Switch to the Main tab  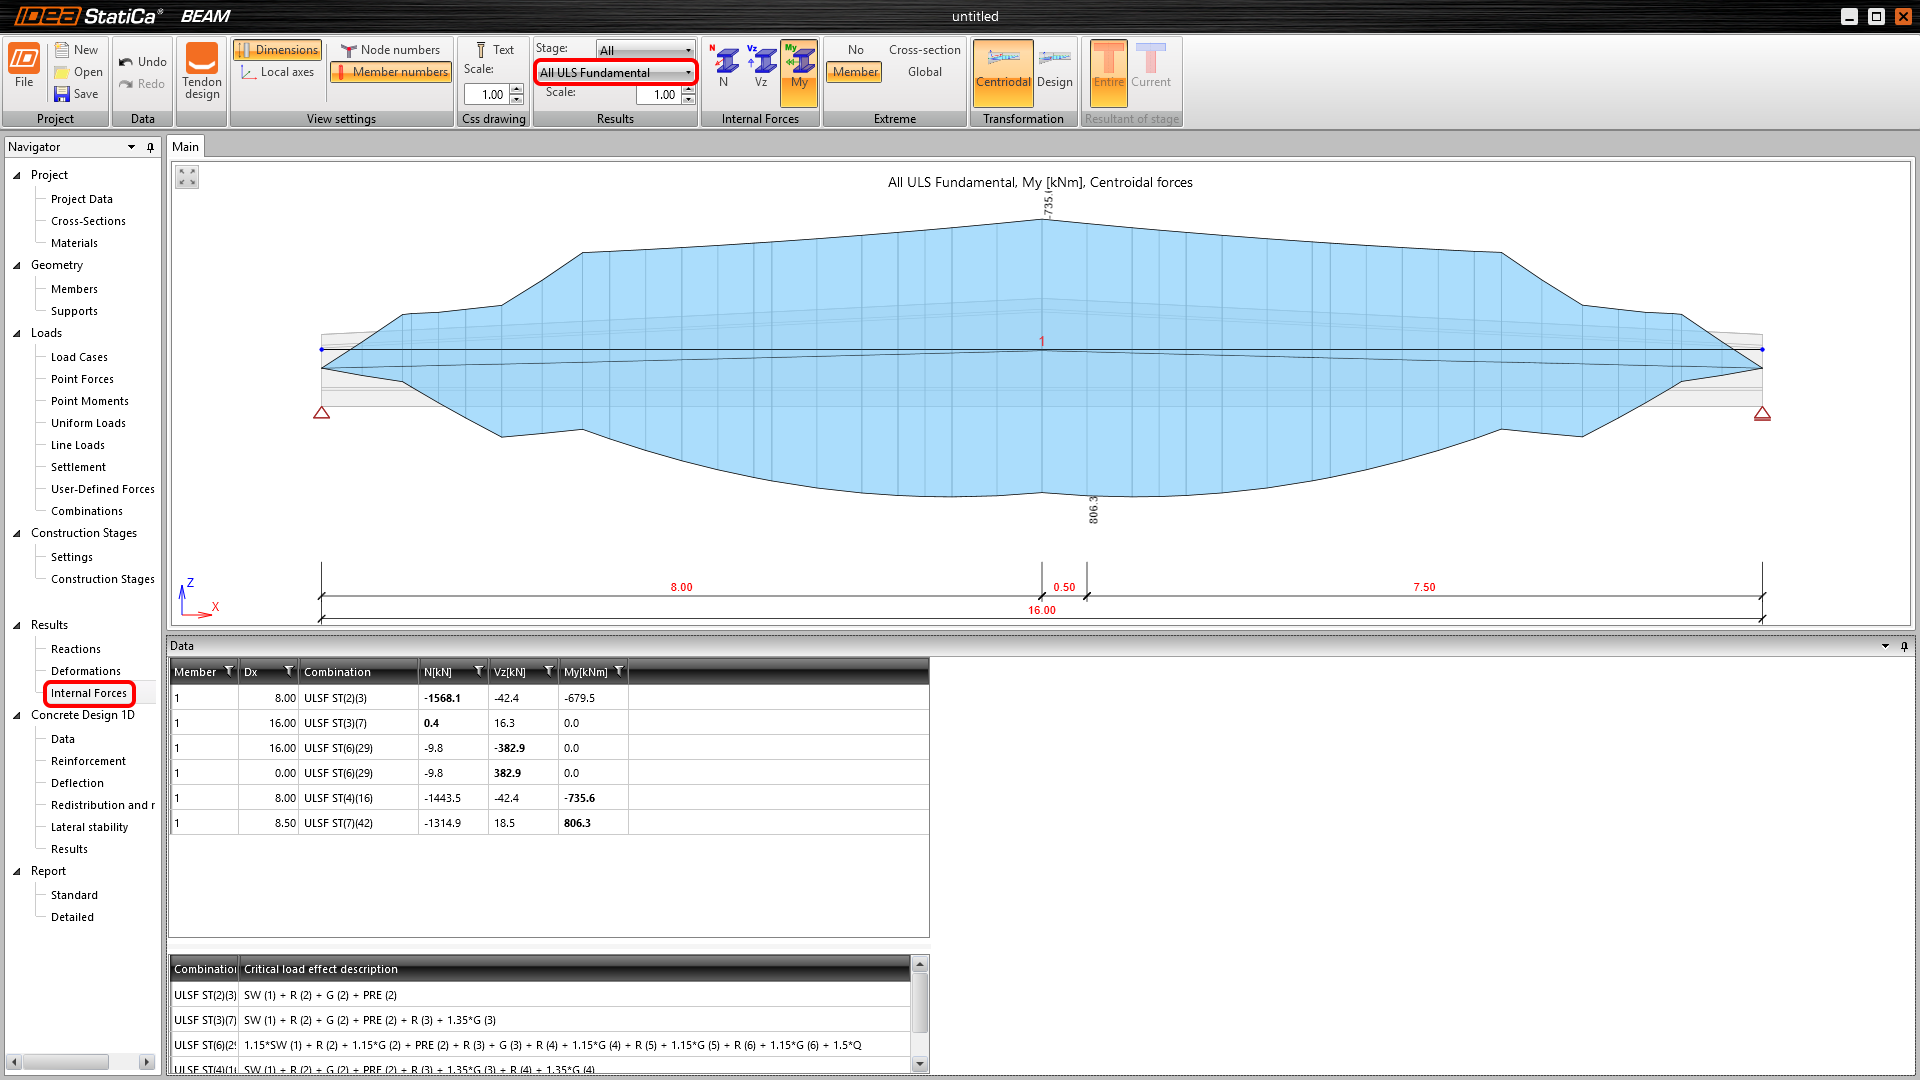pos(185,147)
